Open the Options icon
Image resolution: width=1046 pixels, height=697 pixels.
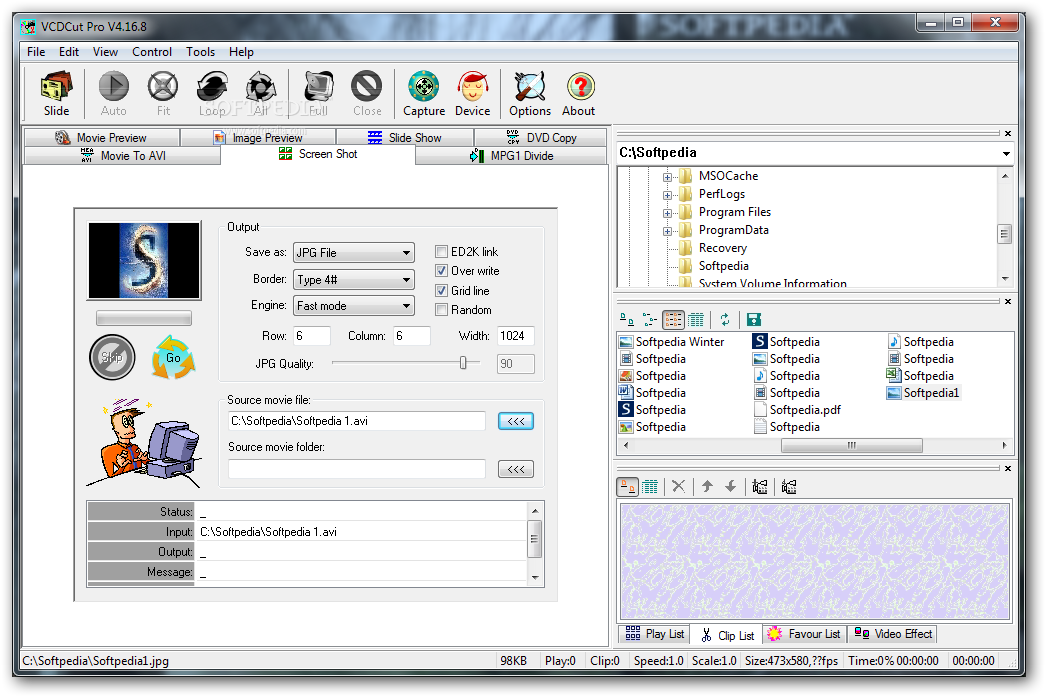coord(530,93)
